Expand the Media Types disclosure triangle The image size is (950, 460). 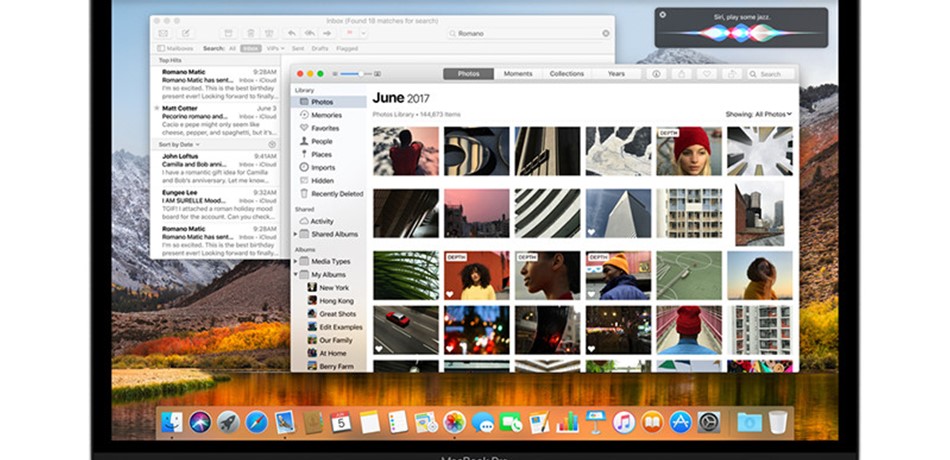point(296,261)
